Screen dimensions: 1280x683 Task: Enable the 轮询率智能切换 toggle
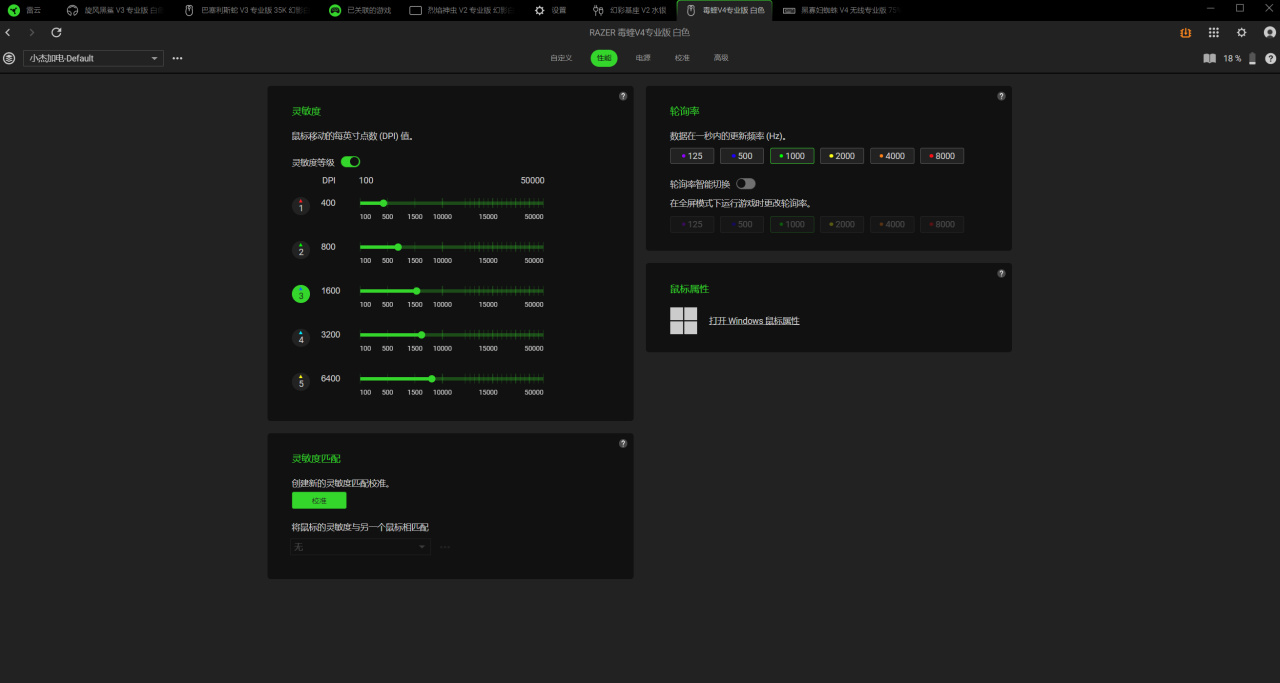746,184
